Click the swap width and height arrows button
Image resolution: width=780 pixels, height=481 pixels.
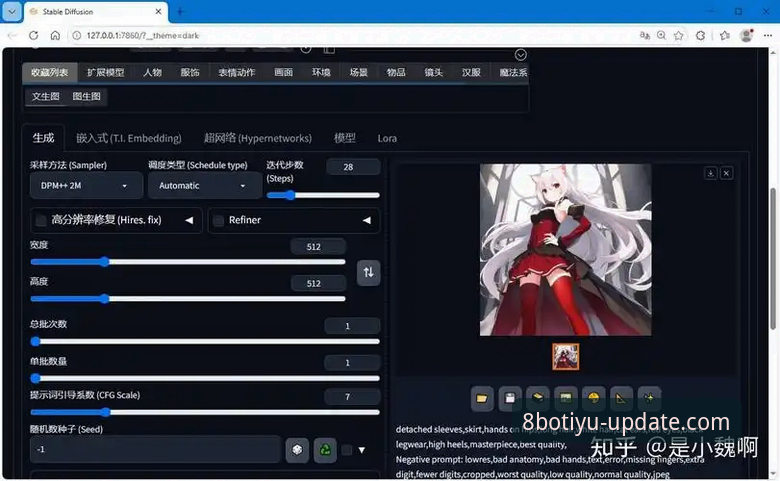coord(369,272)
